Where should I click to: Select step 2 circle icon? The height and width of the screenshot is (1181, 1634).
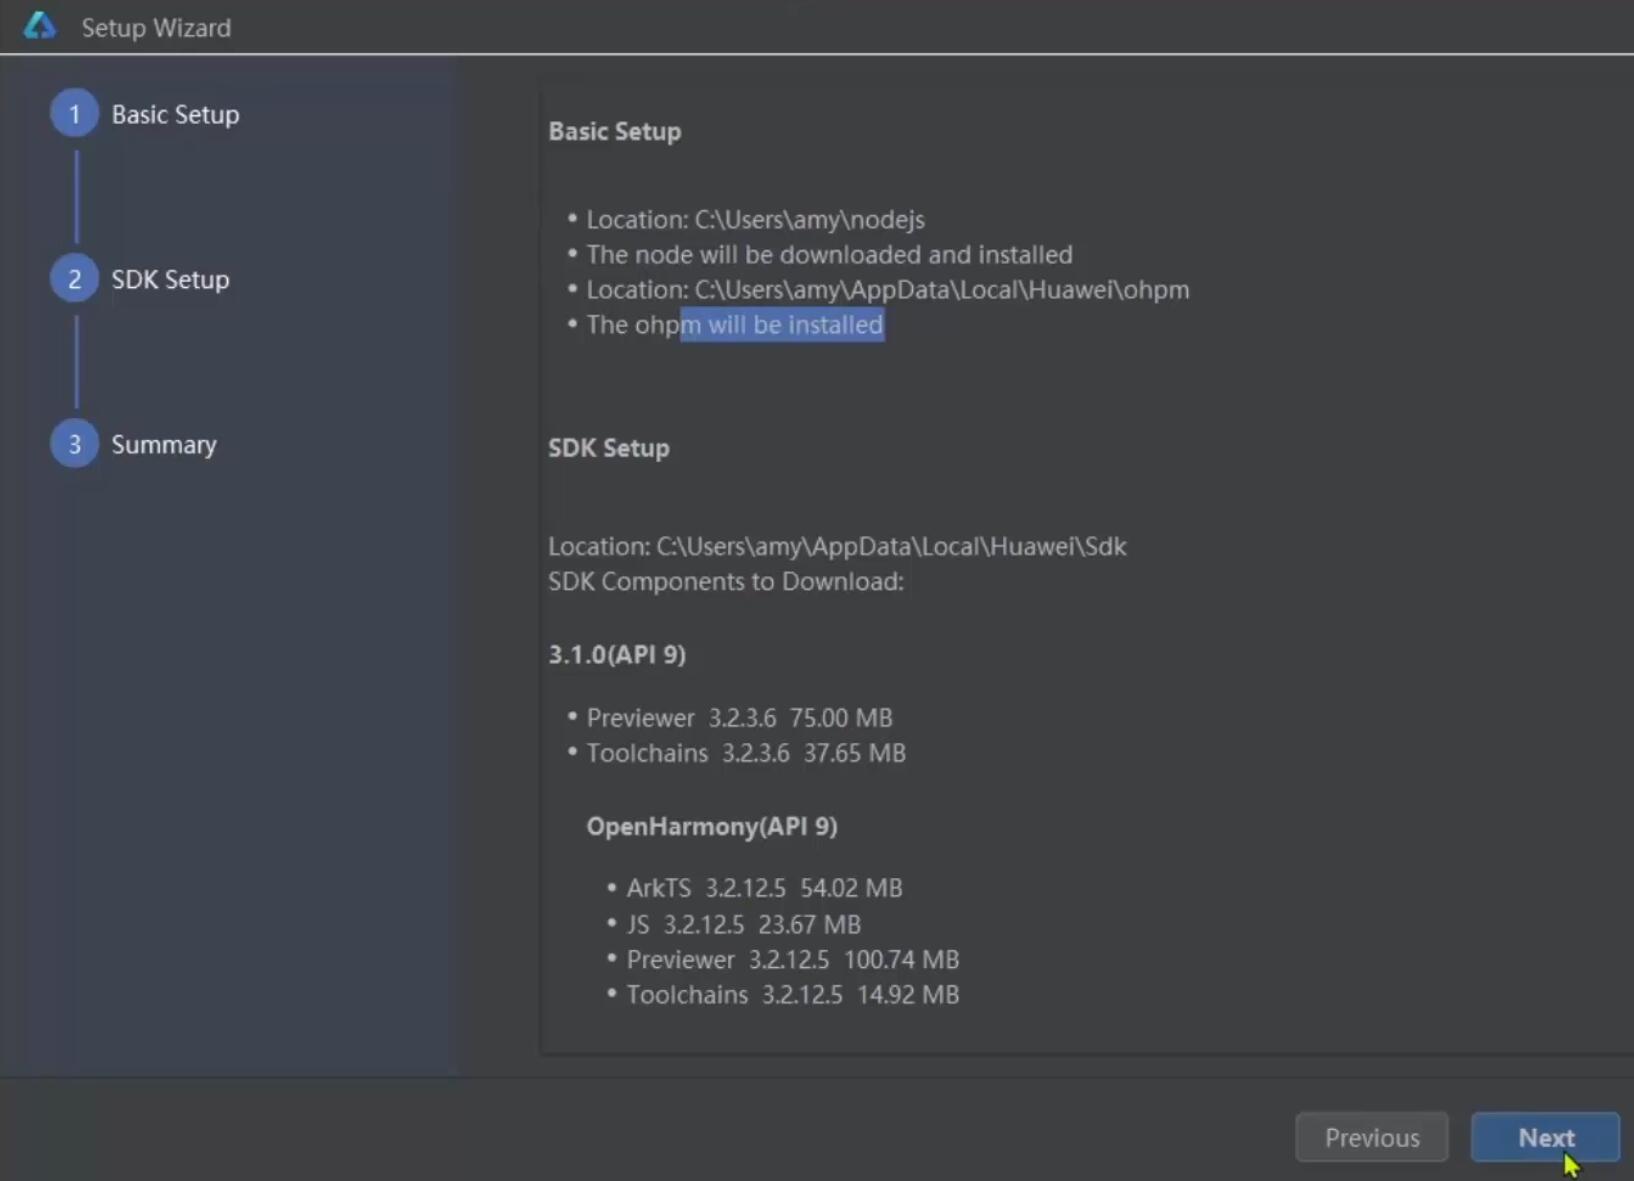[74, 279]
